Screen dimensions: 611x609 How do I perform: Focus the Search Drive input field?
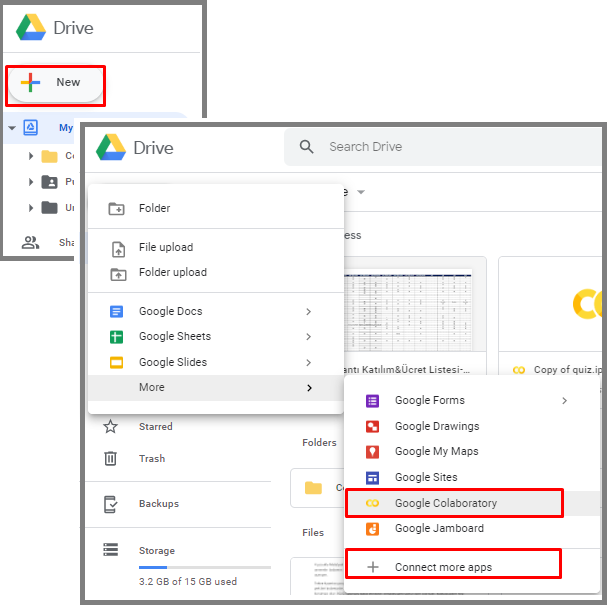[444, 147]
